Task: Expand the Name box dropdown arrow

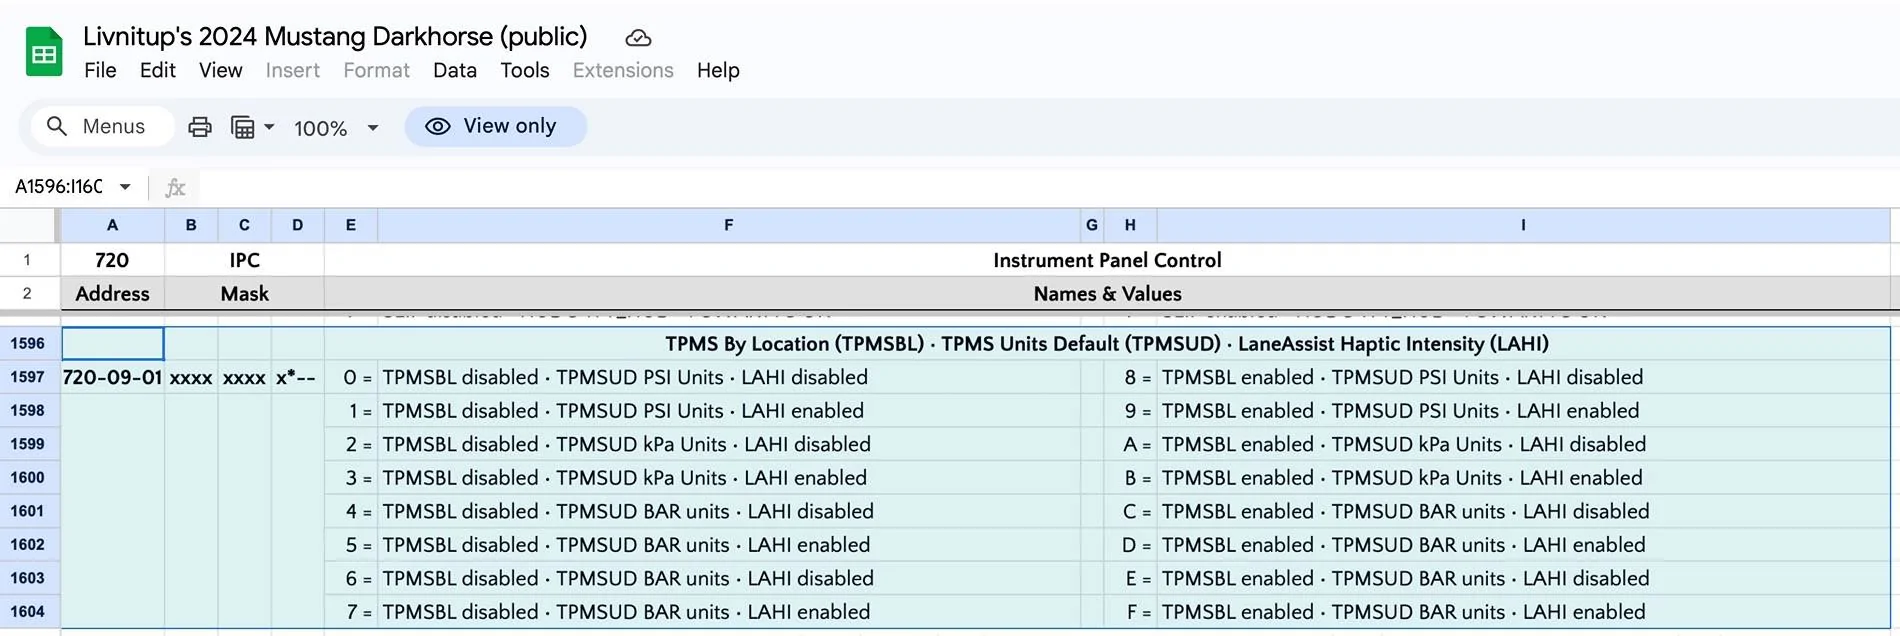Action: pyautogui.click(x=125, y=186)
